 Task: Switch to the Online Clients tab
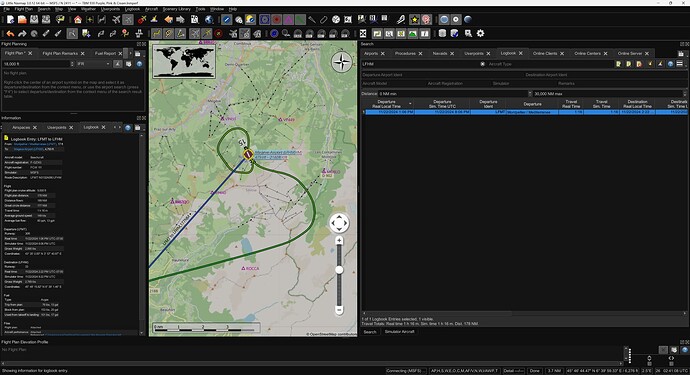545,53
